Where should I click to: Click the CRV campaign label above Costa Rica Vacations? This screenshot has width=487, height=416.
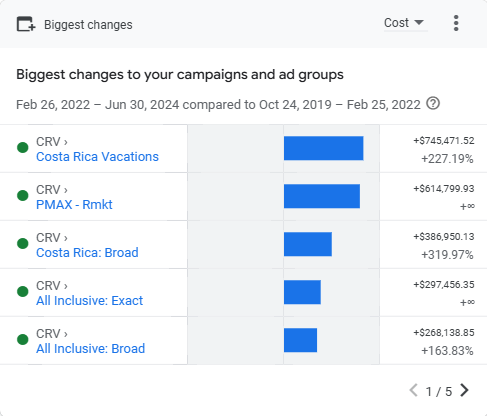(x=48, y=142)
